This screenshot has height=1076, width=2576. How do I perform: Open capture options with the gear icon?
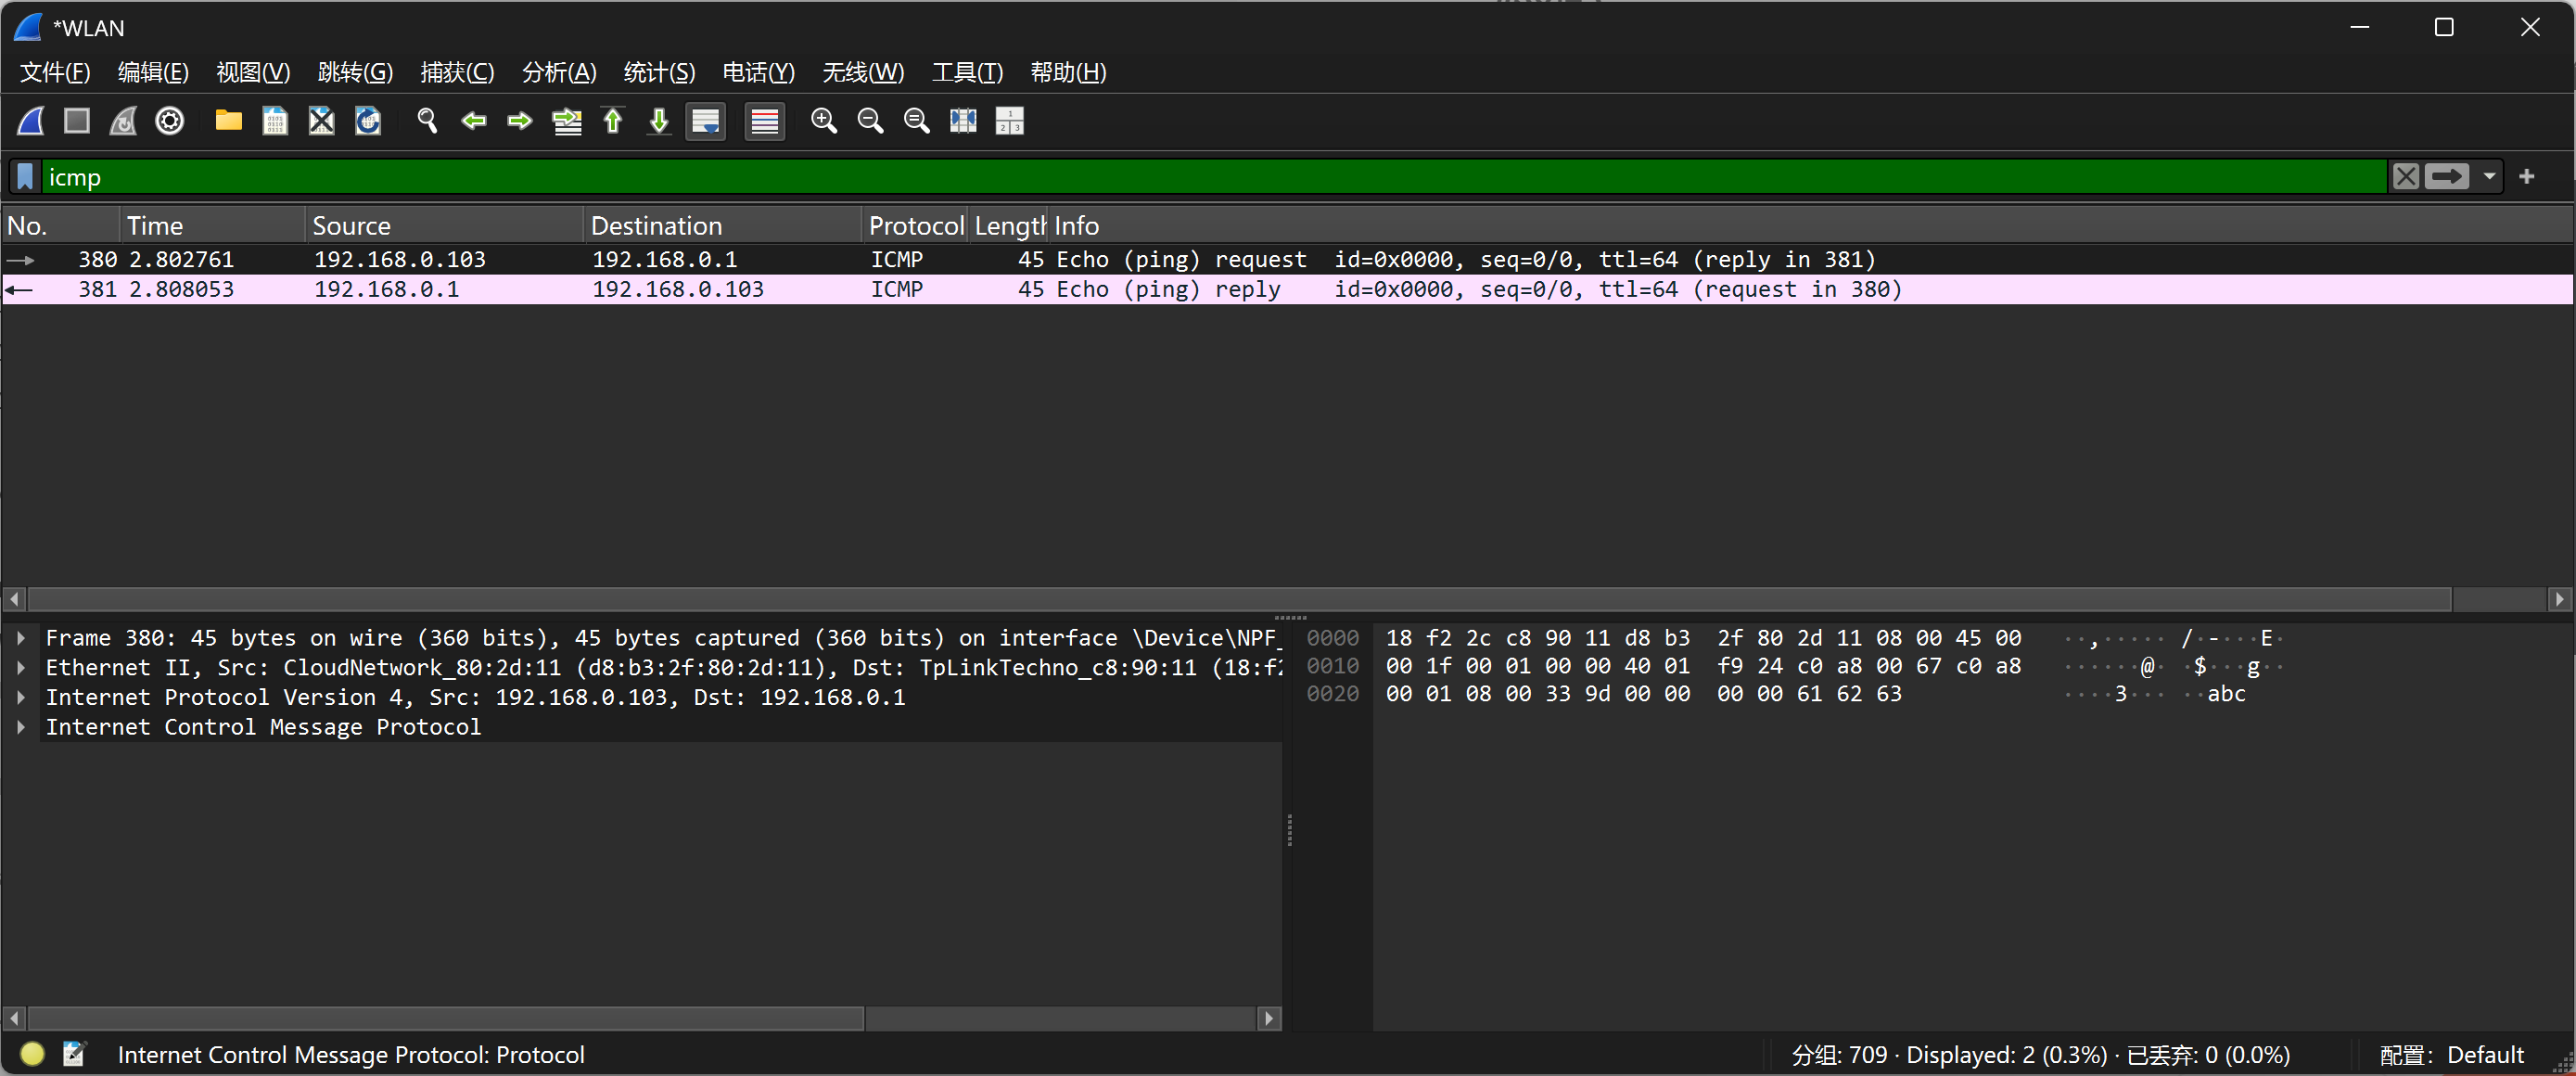169,120
